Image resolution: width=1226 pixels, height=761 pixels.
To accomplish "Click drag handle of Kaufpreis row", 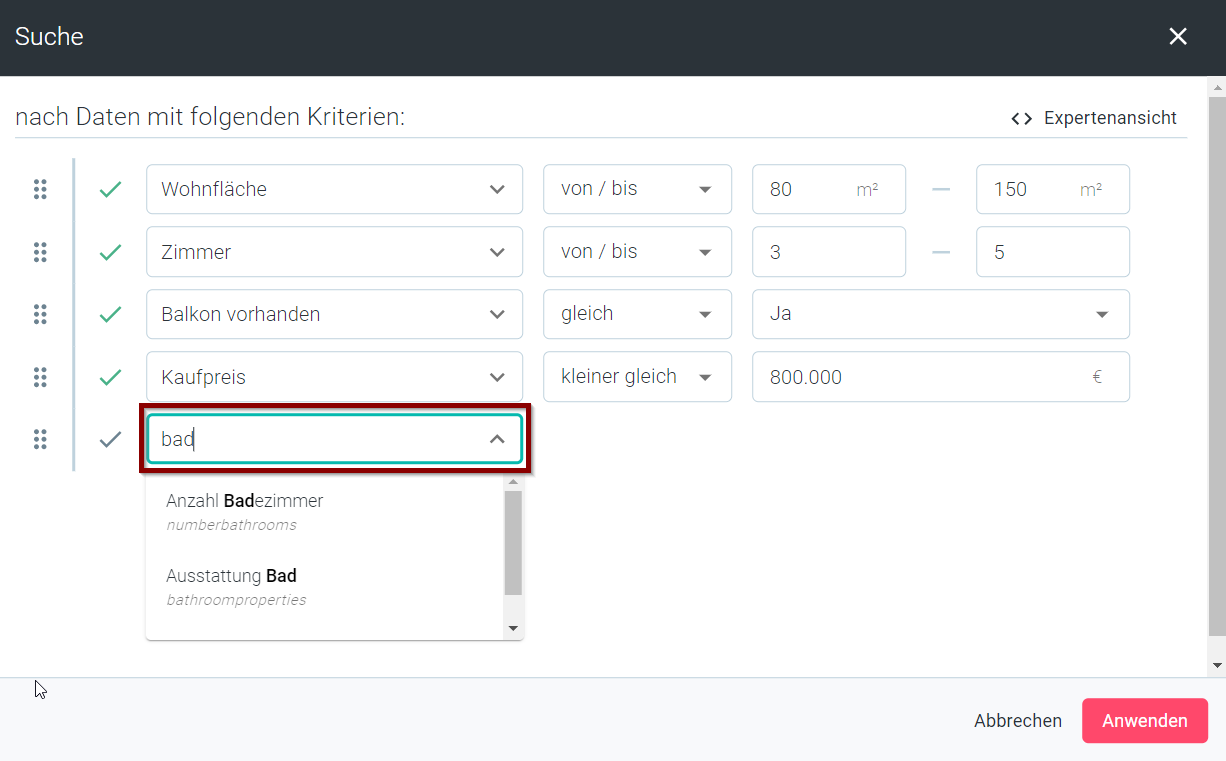I will tap(40, 377).
